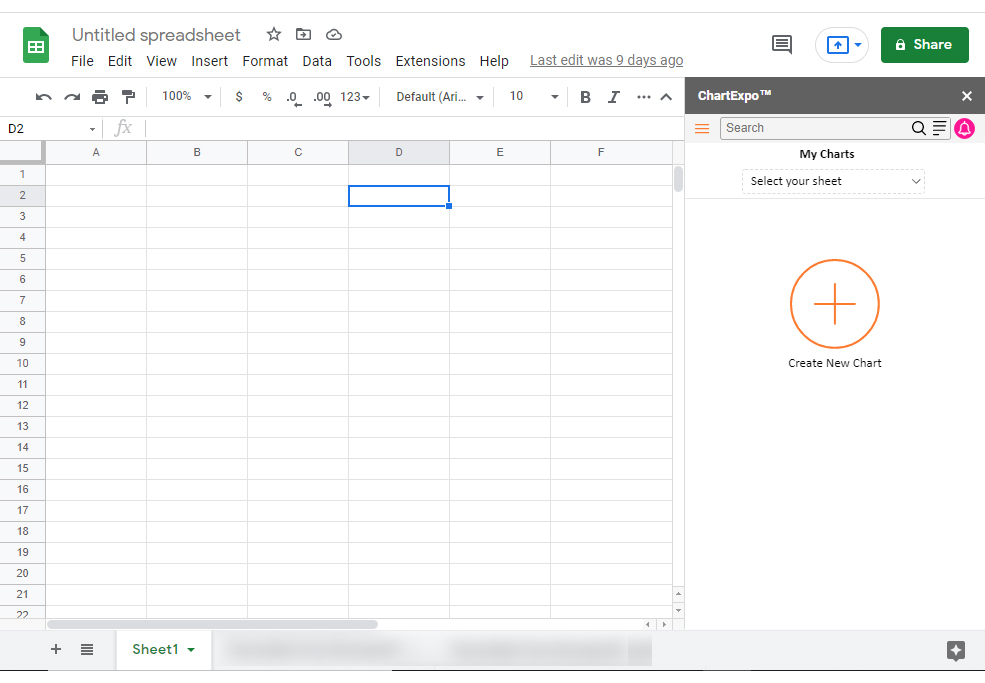
Task: Click the Untitled spreadsheet title
Action: click(156, 35)
